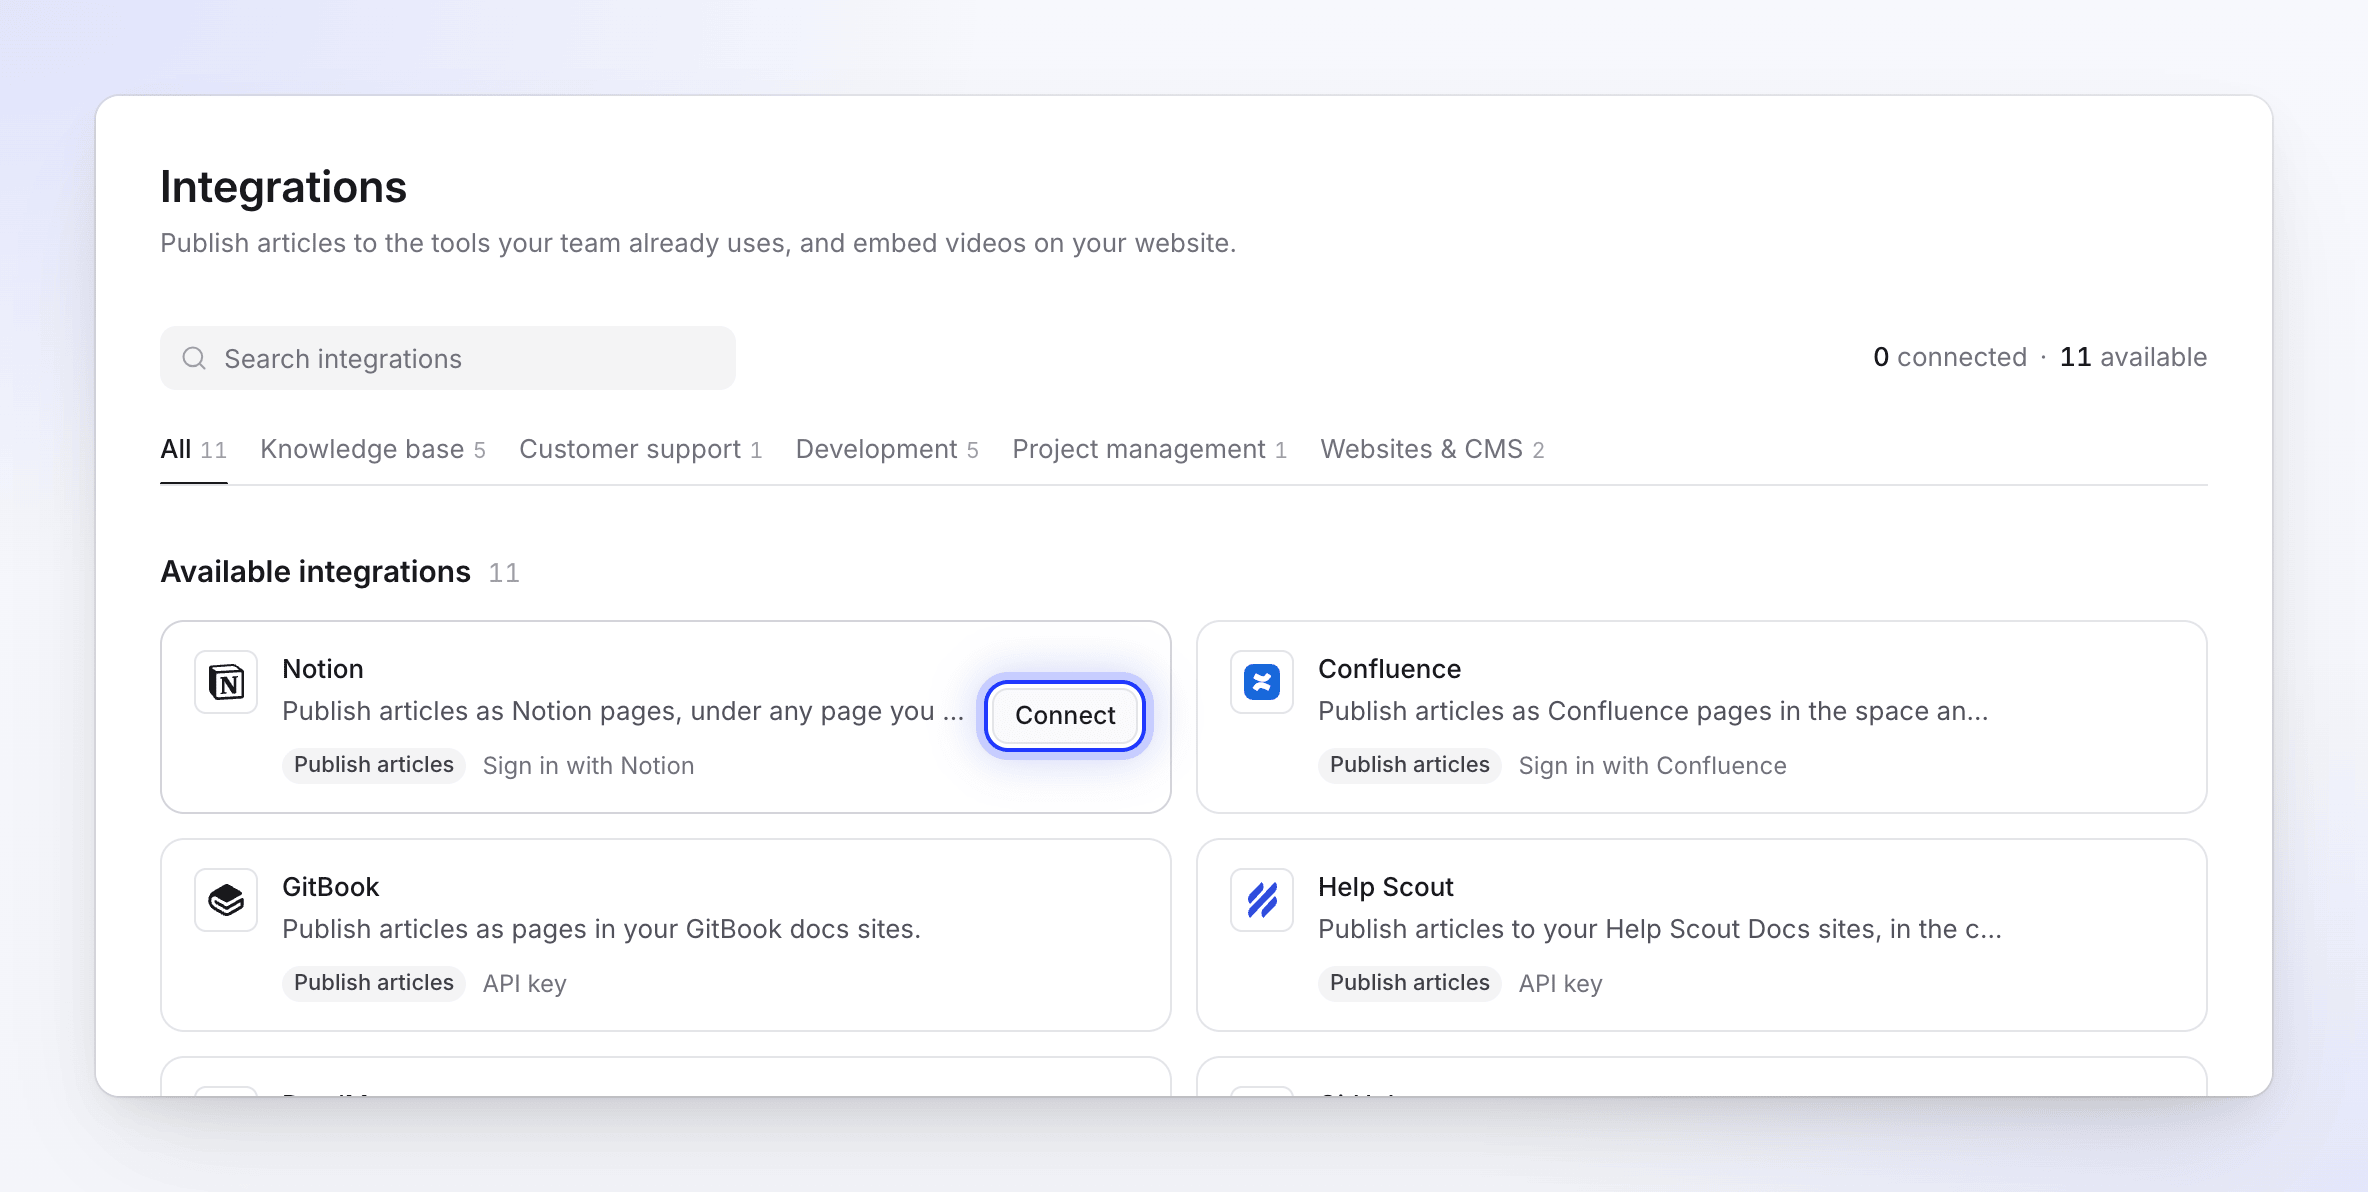Open the Project management tab
The width and height of the screenshot is (2368, 1192).
(x=1150, y=450)
